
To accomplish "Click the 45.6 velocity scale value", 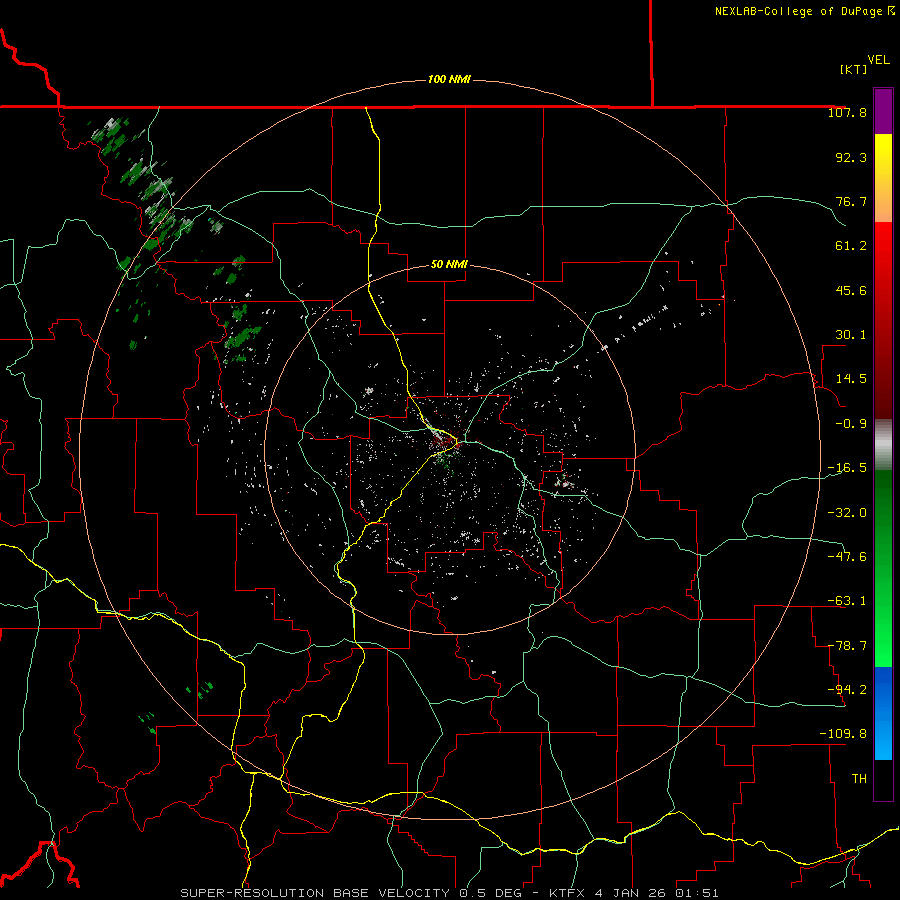I will (851, 290).
